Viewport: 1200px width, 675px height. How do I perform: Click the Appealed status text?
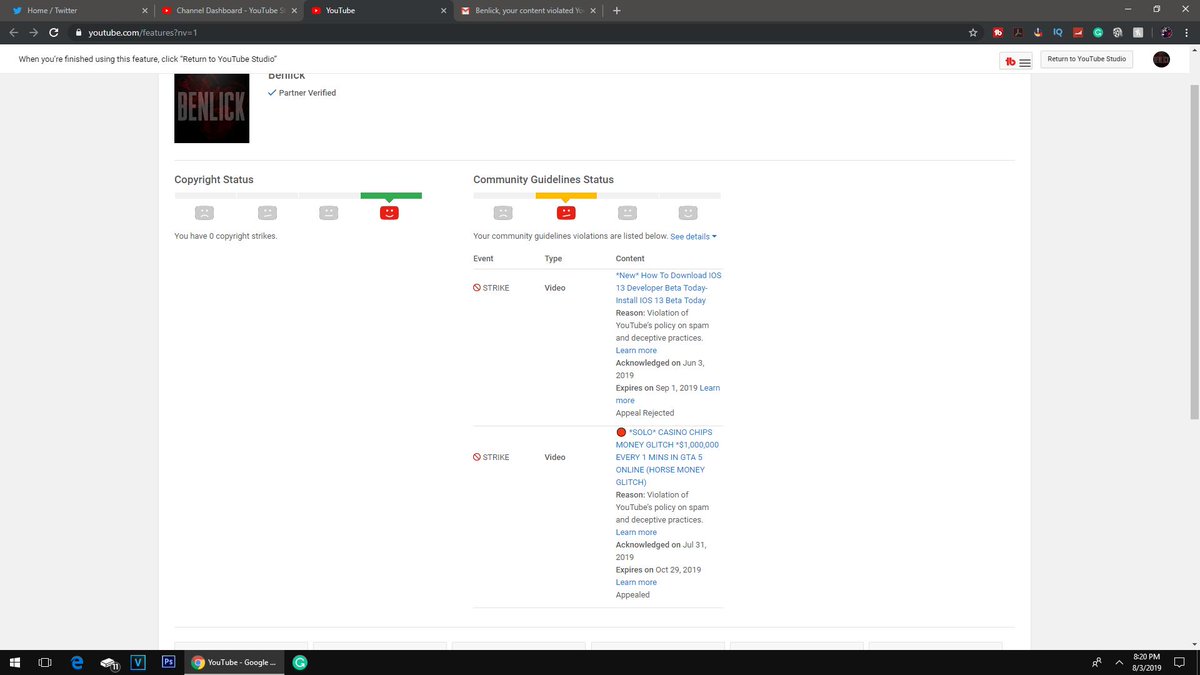633,595
